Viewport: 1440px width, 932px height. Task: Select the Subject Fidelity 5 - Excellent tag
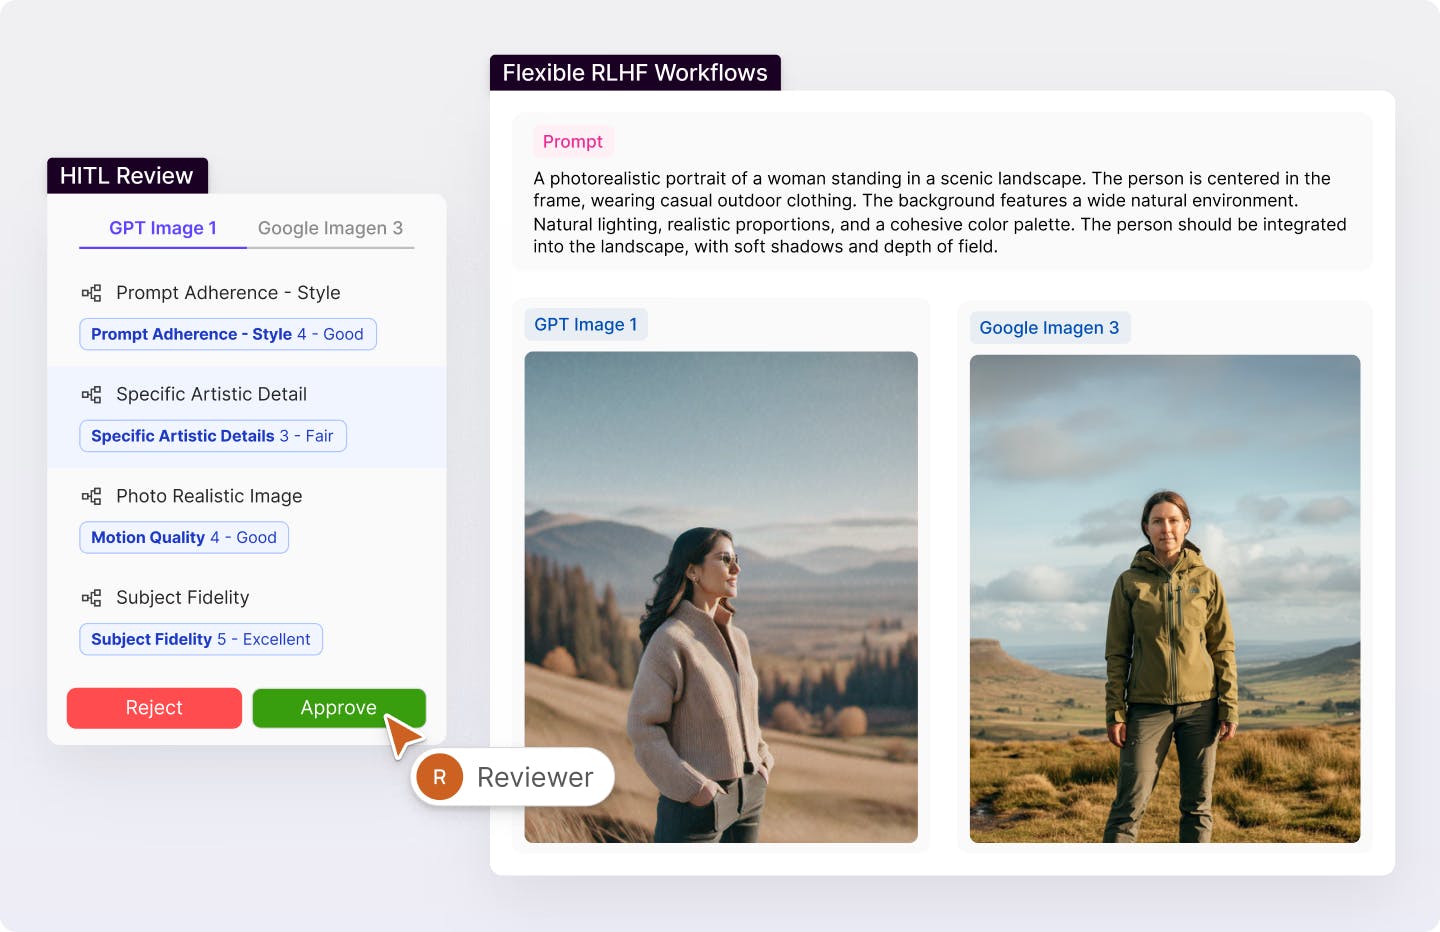[x=201, y=639]
